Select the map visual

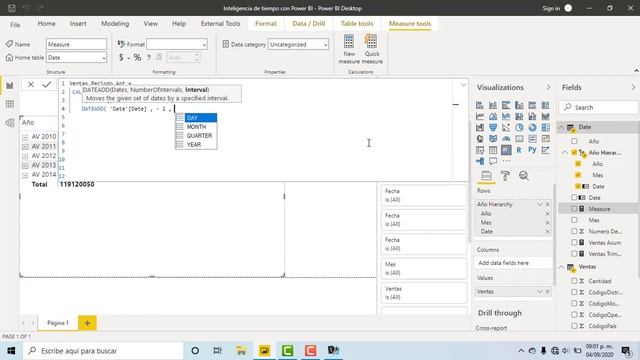click(480, 139)
